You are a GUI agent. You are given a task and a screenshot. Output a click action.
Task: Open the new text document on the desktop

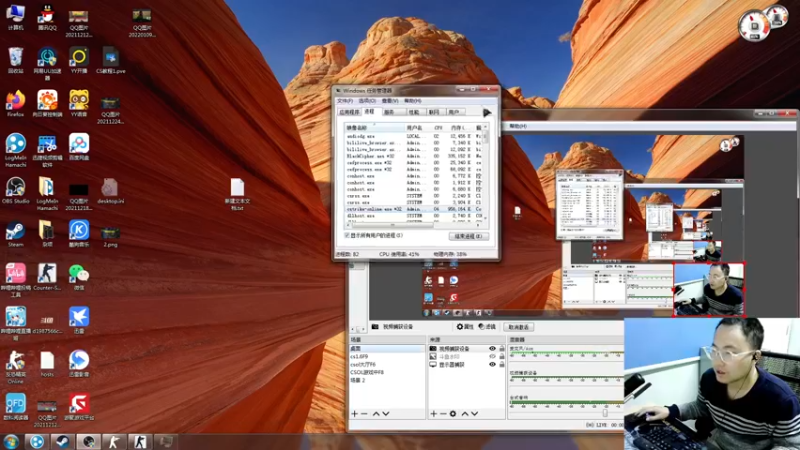coord(237,194)
